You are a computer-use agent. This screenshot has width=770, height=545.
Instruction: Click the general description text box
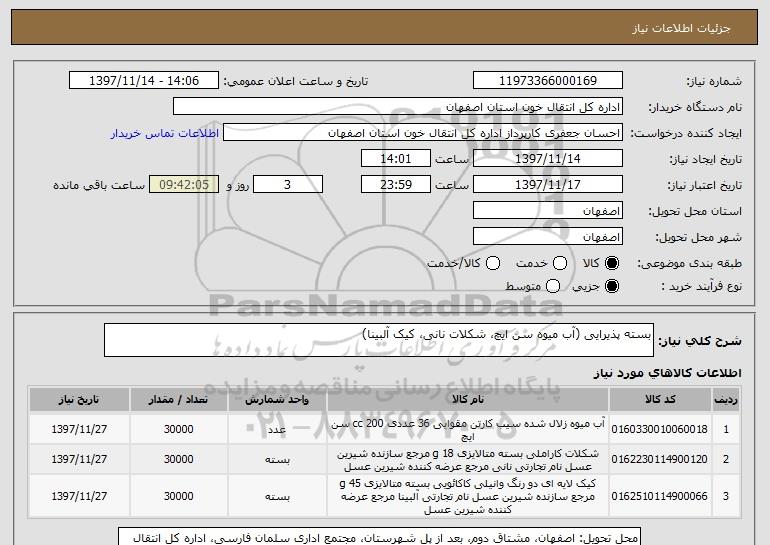tap(379, 340)
